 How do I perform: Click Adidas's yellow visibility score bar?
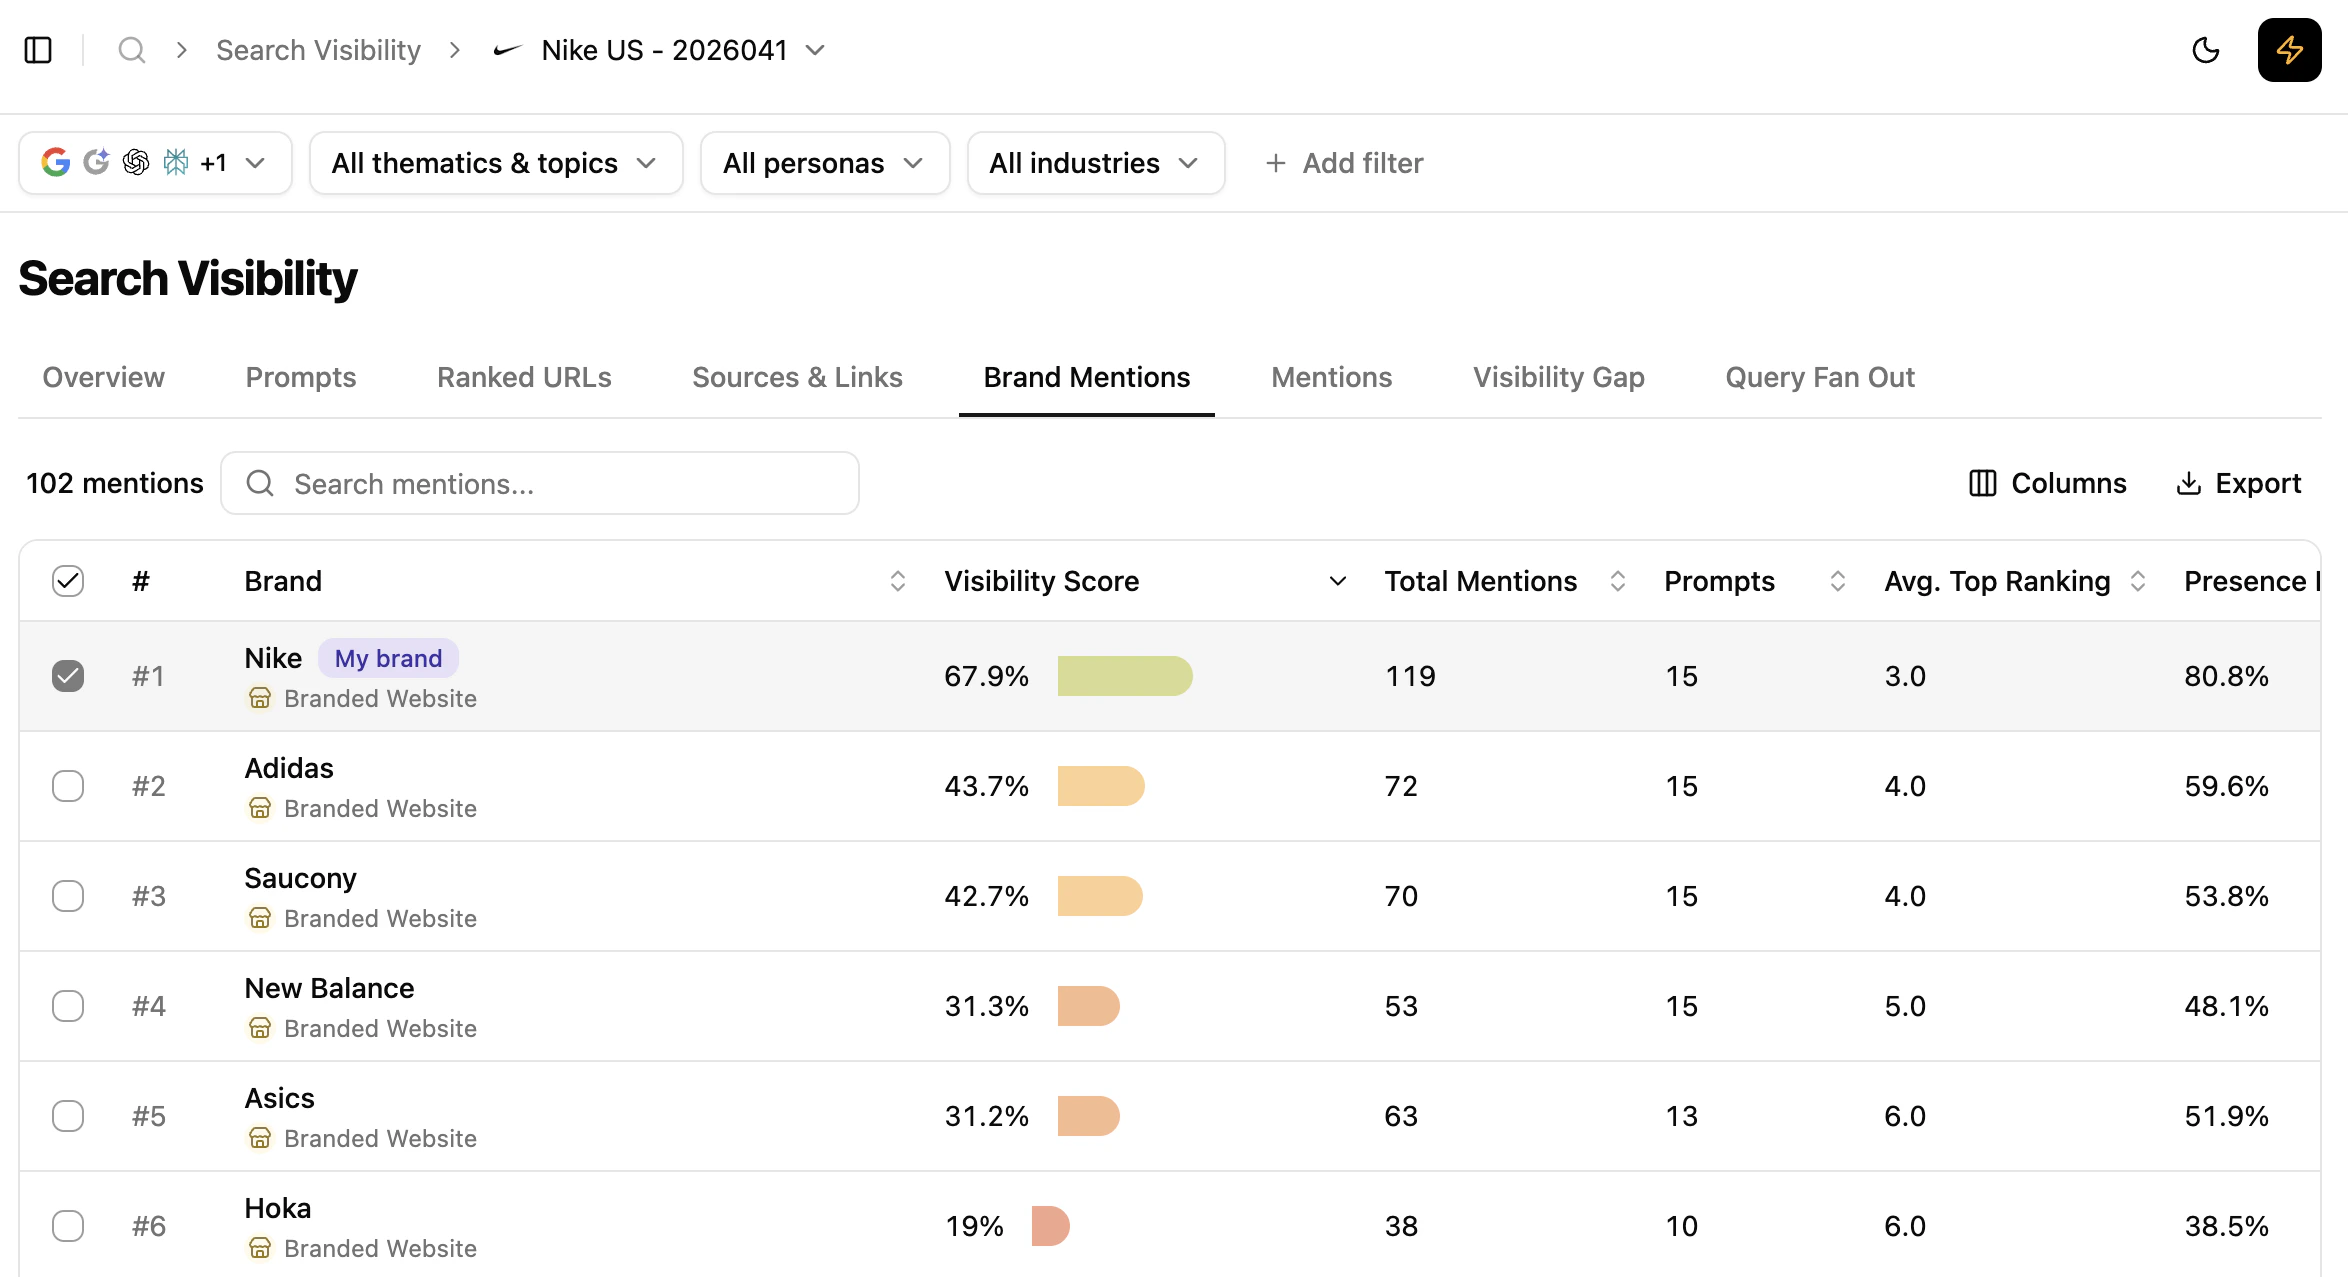click(1101, 786)
